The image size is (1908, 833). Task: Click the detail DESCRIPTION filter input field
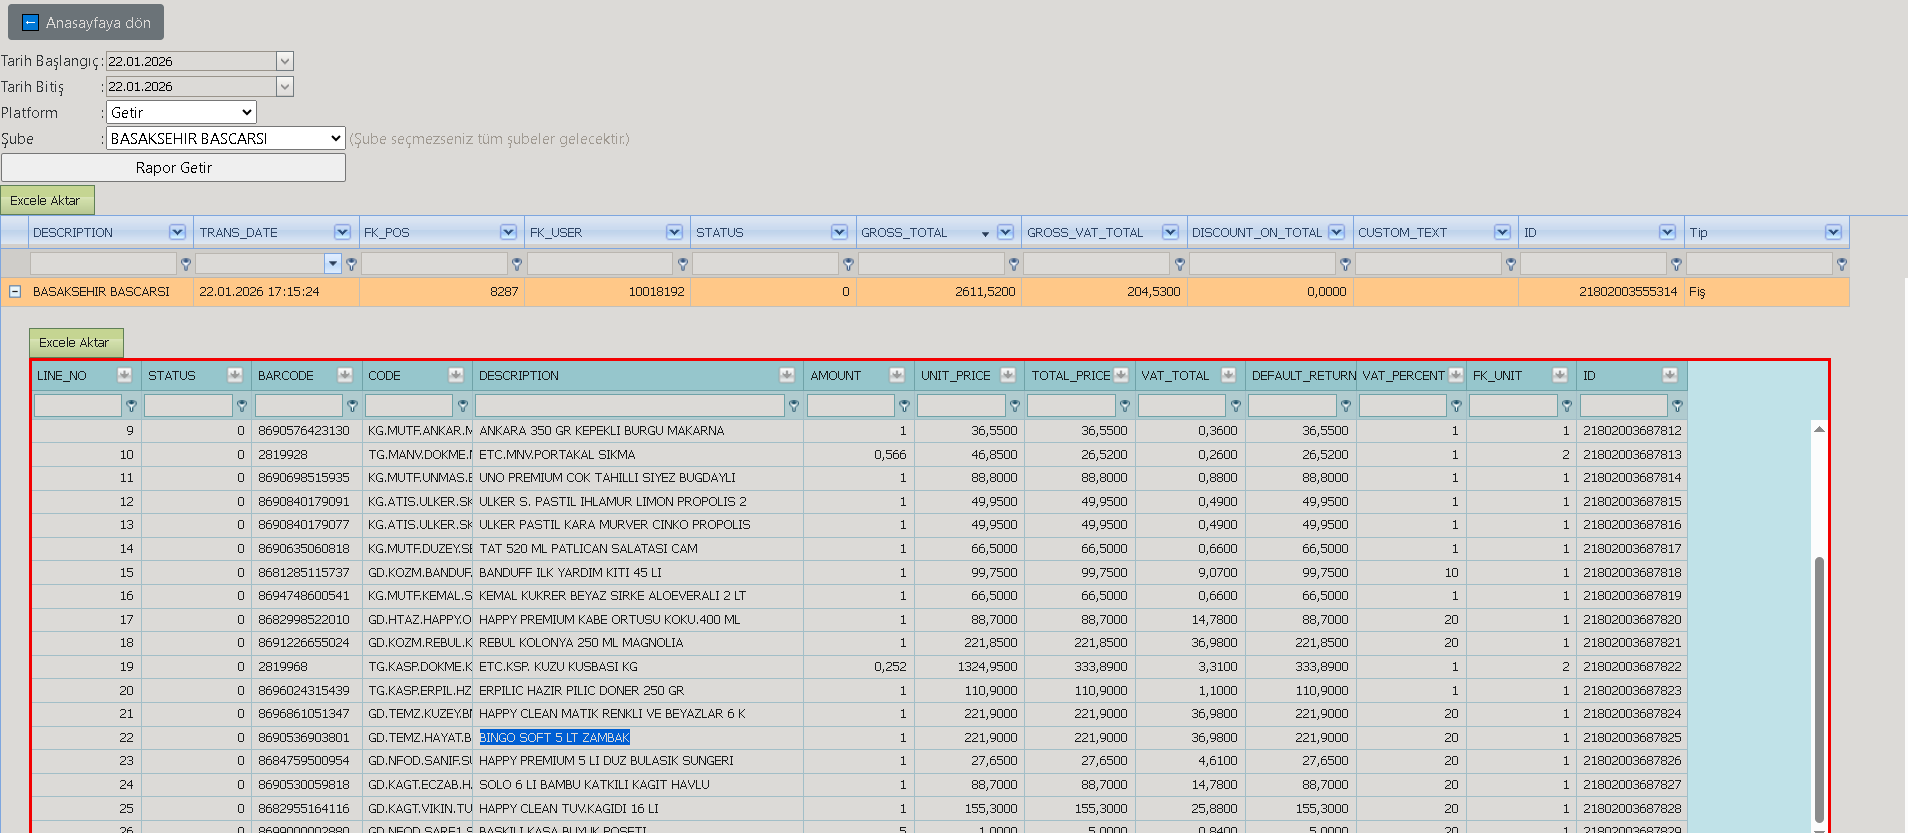630,405
